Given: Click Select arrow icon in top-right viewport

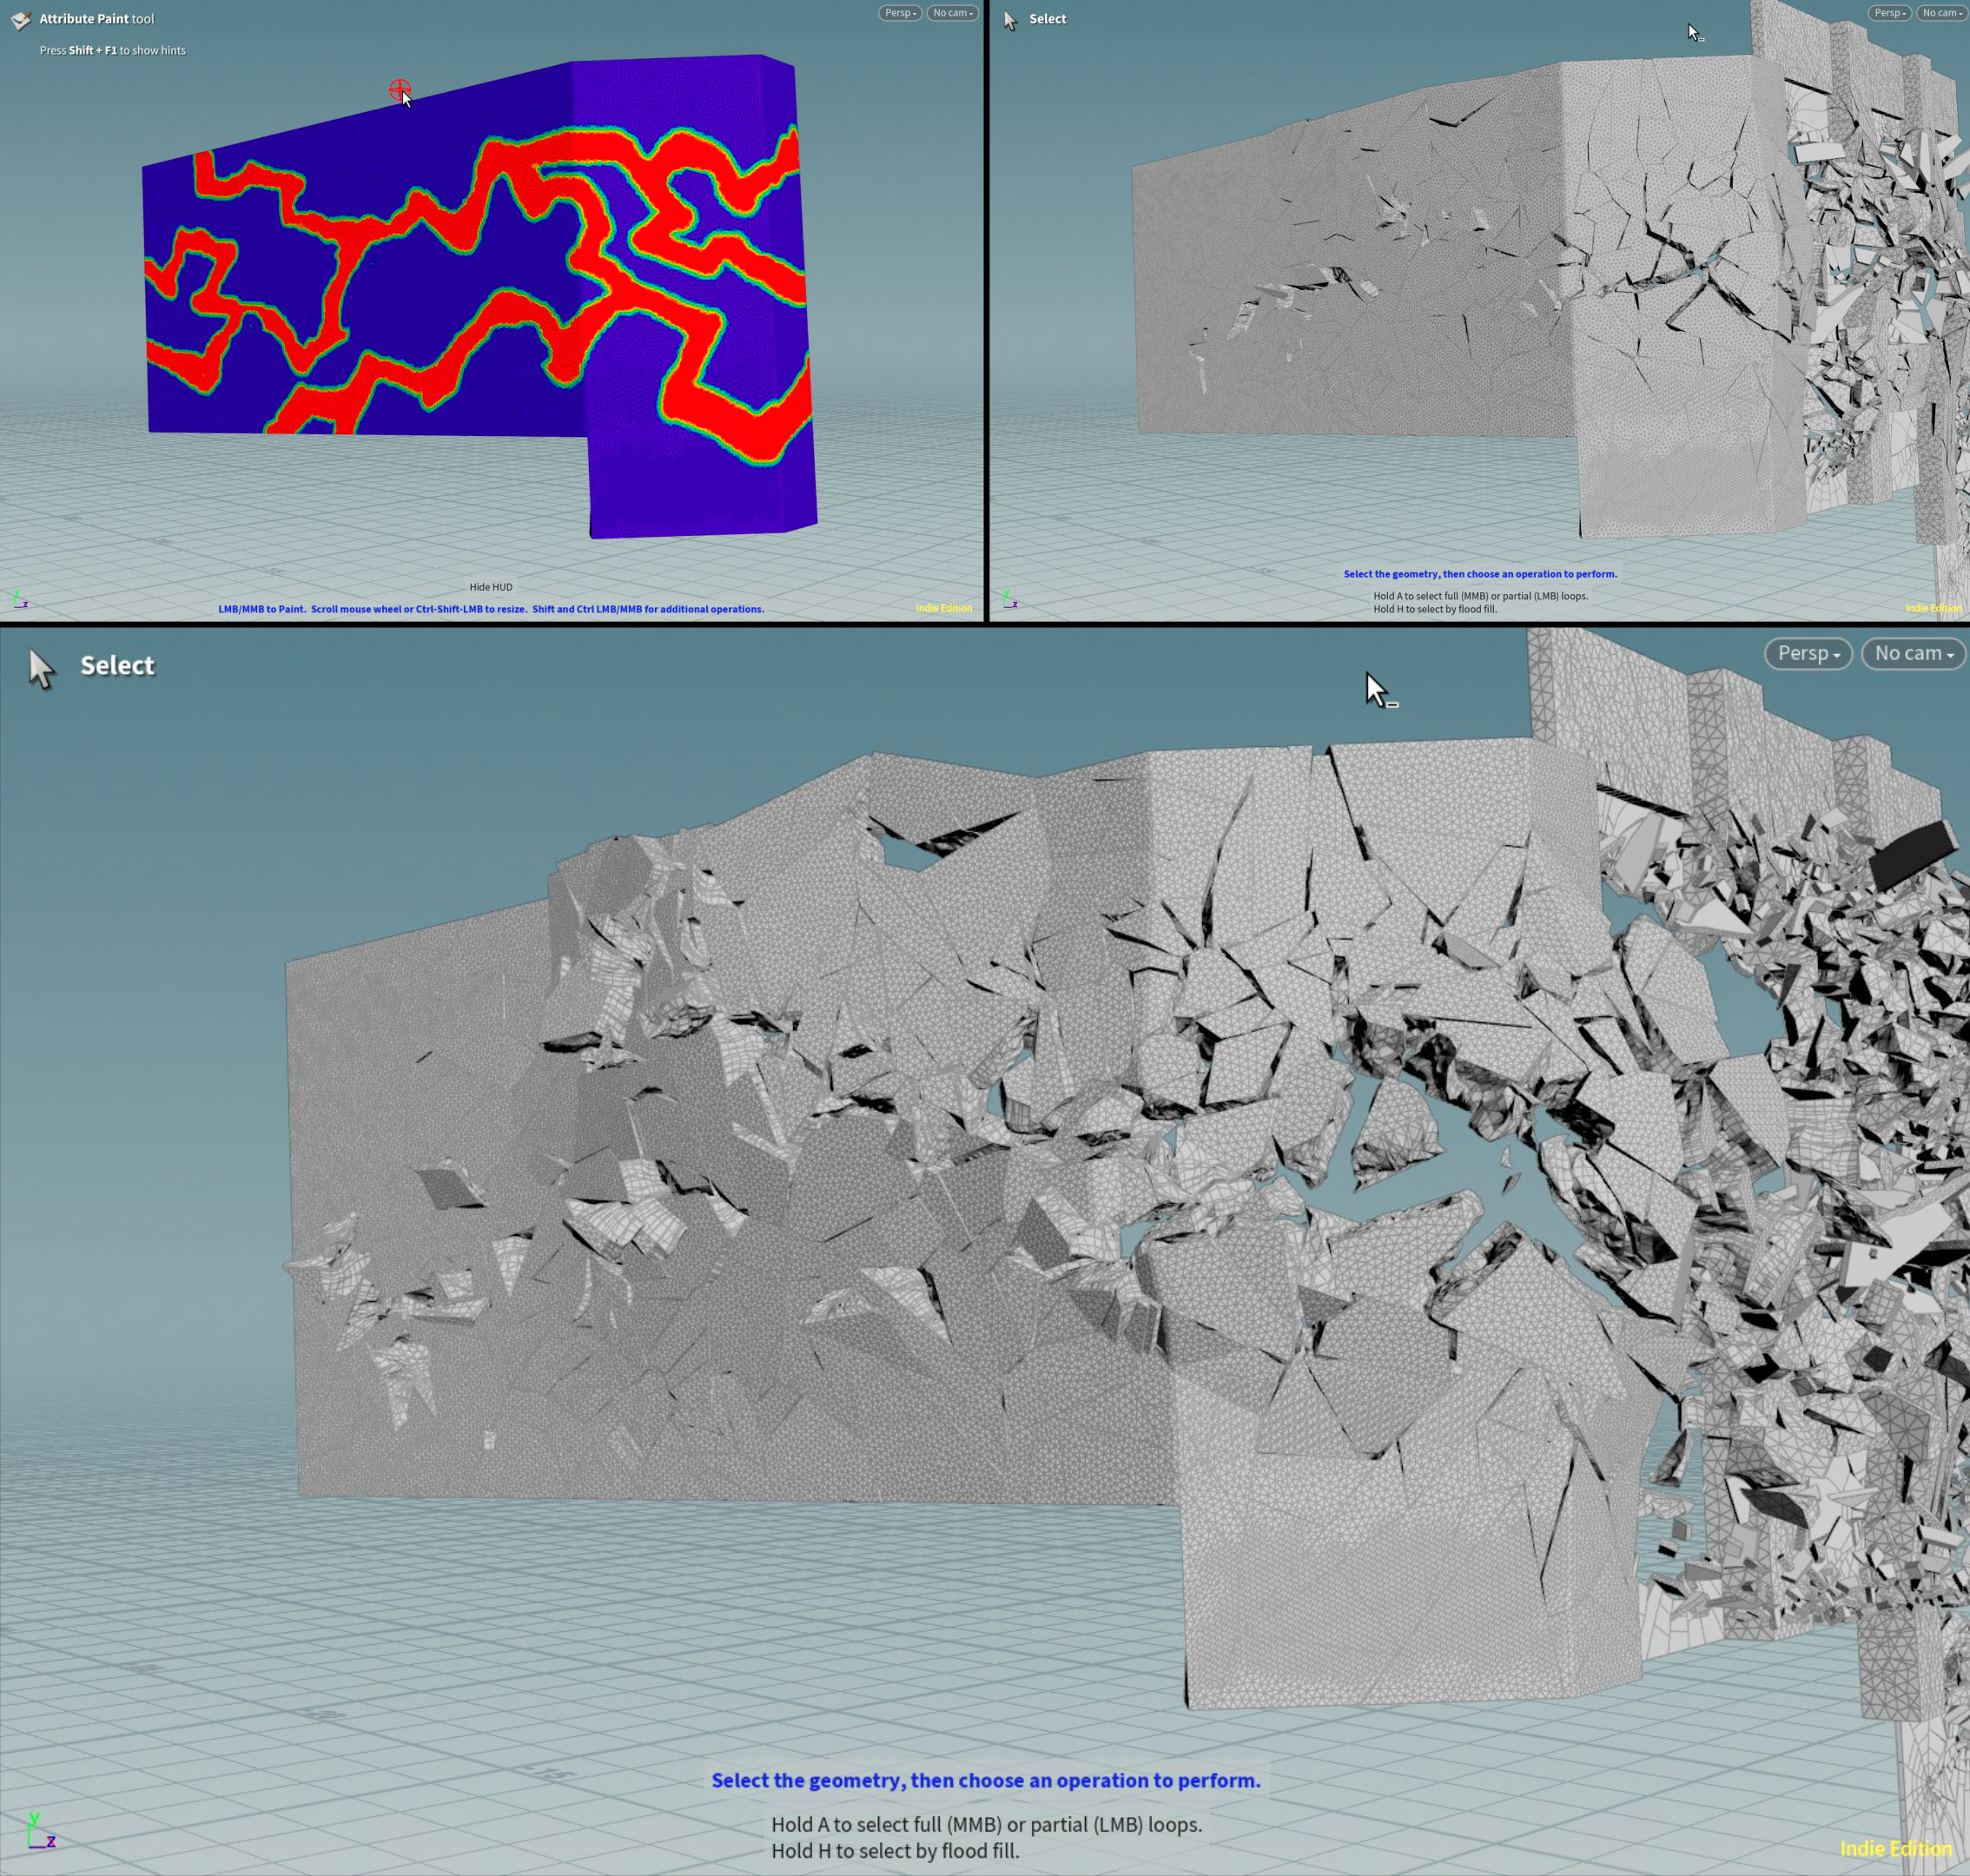Looking at the screenshot, I should pyautogui.click(x=1010, y=20).
